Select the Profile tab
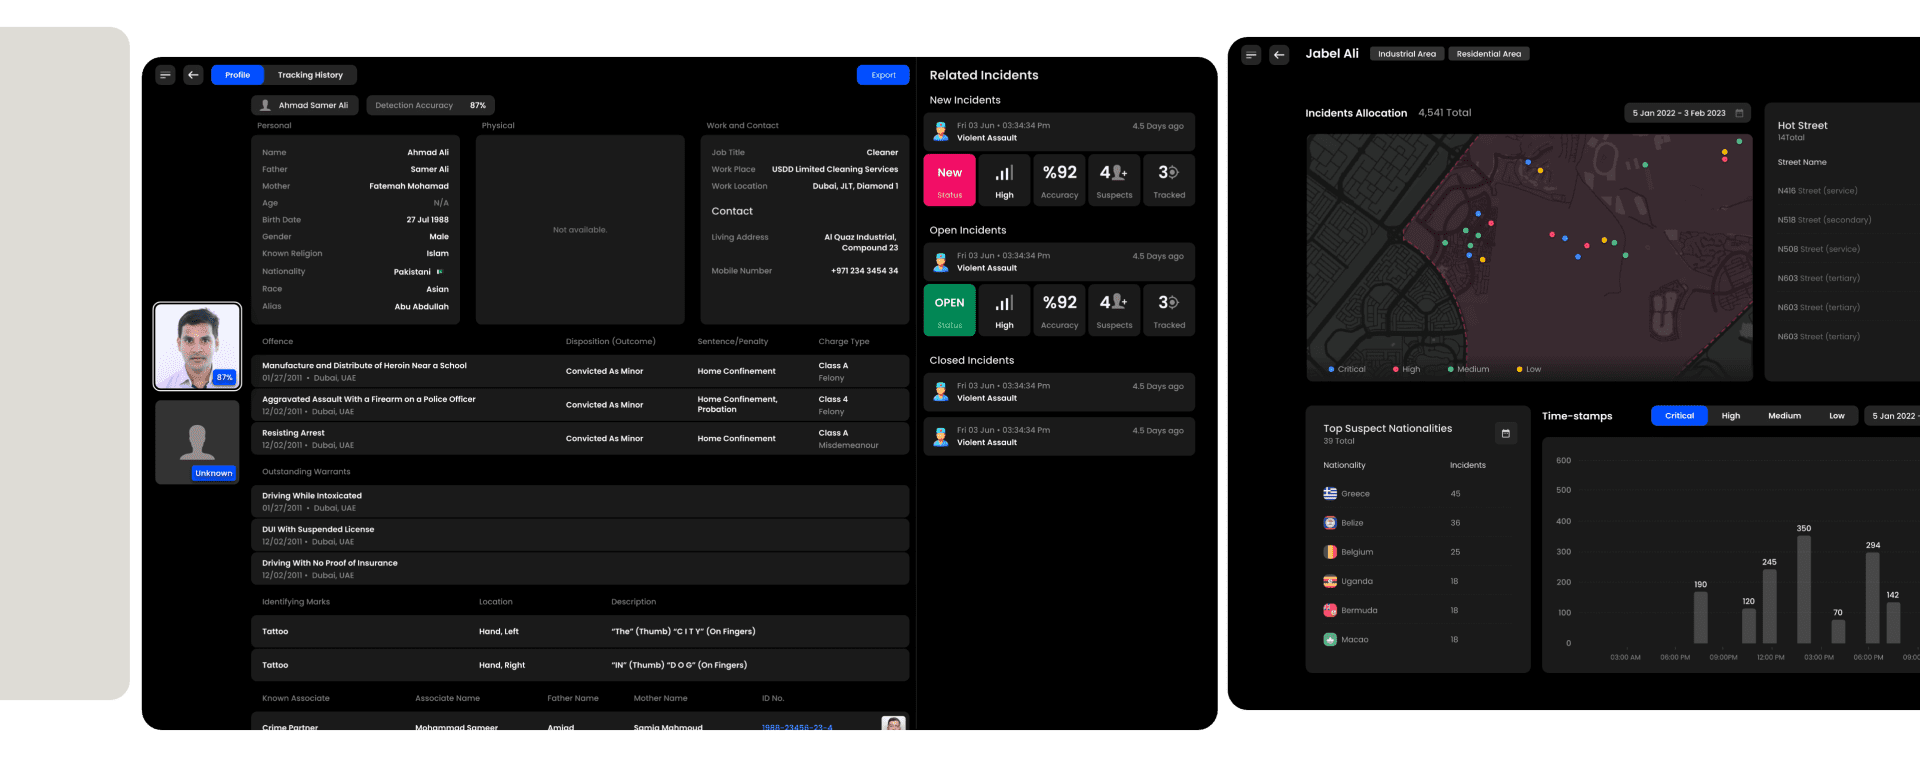This screenshot has width=1920, height=775. click(237, 75)
